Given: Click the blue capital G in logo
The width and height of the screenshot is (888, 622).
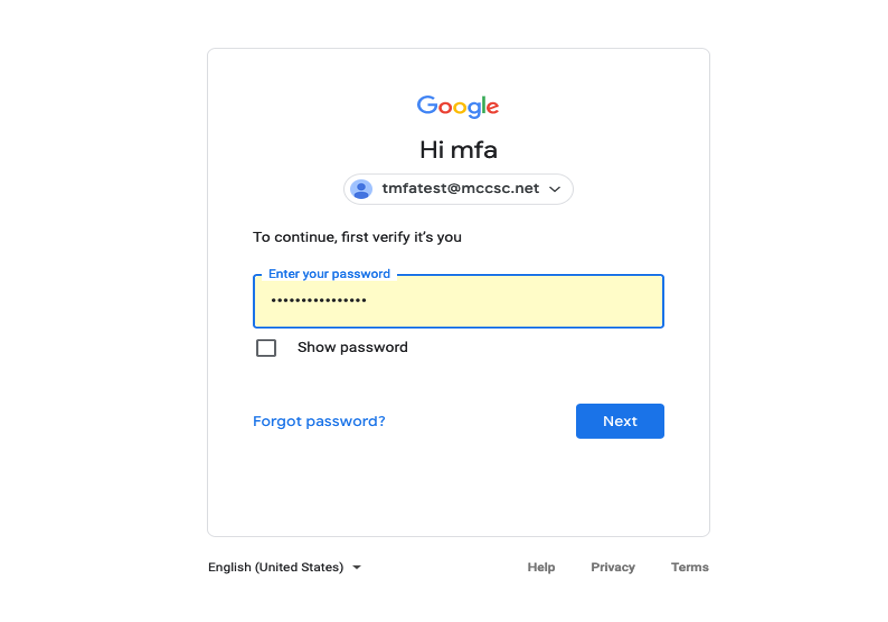Looking at the screenshot, I should click(x=427, y=105).
